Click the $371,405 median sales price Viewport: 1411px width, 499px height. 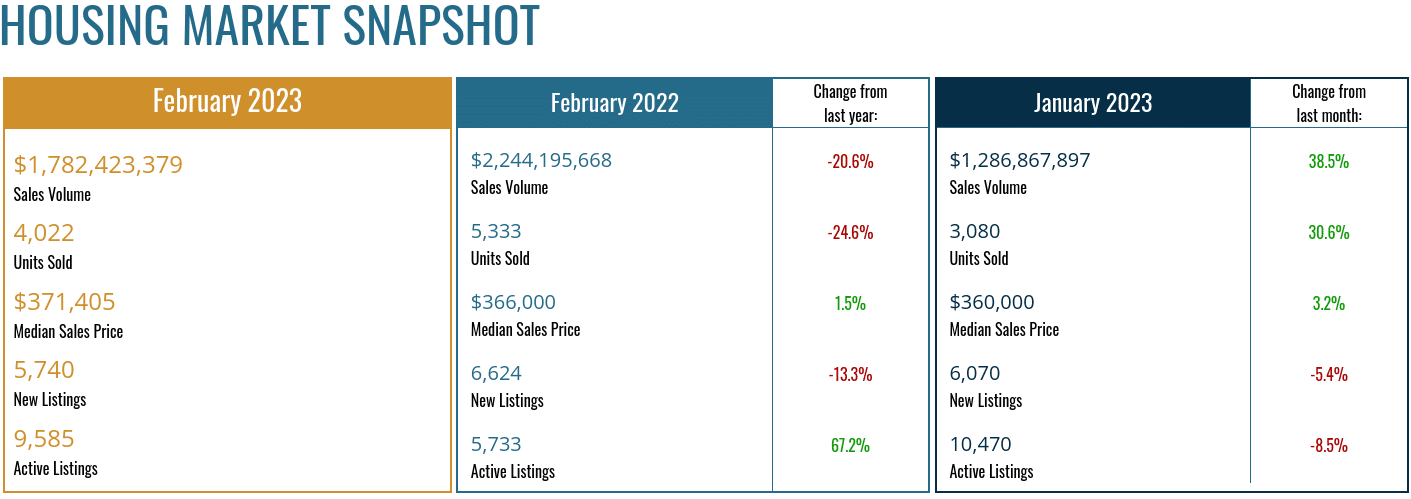[65, 302]
